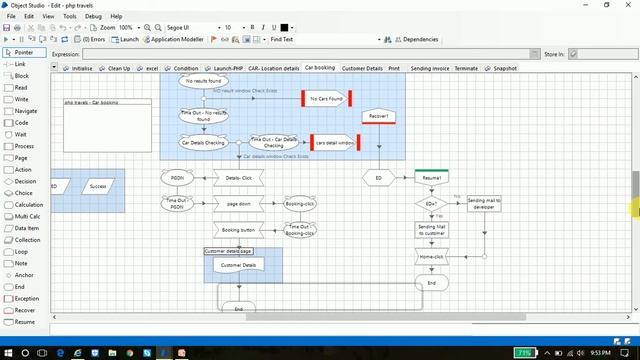Open the Application Modeller
Screen dimensions: 640x360
click(173, 40)
